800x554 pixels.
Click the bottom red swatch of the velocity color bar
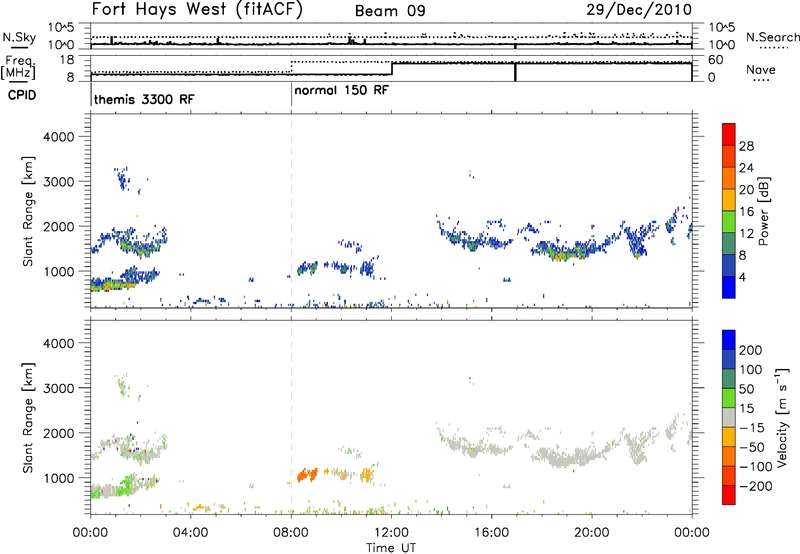click(x=729, y=495)
